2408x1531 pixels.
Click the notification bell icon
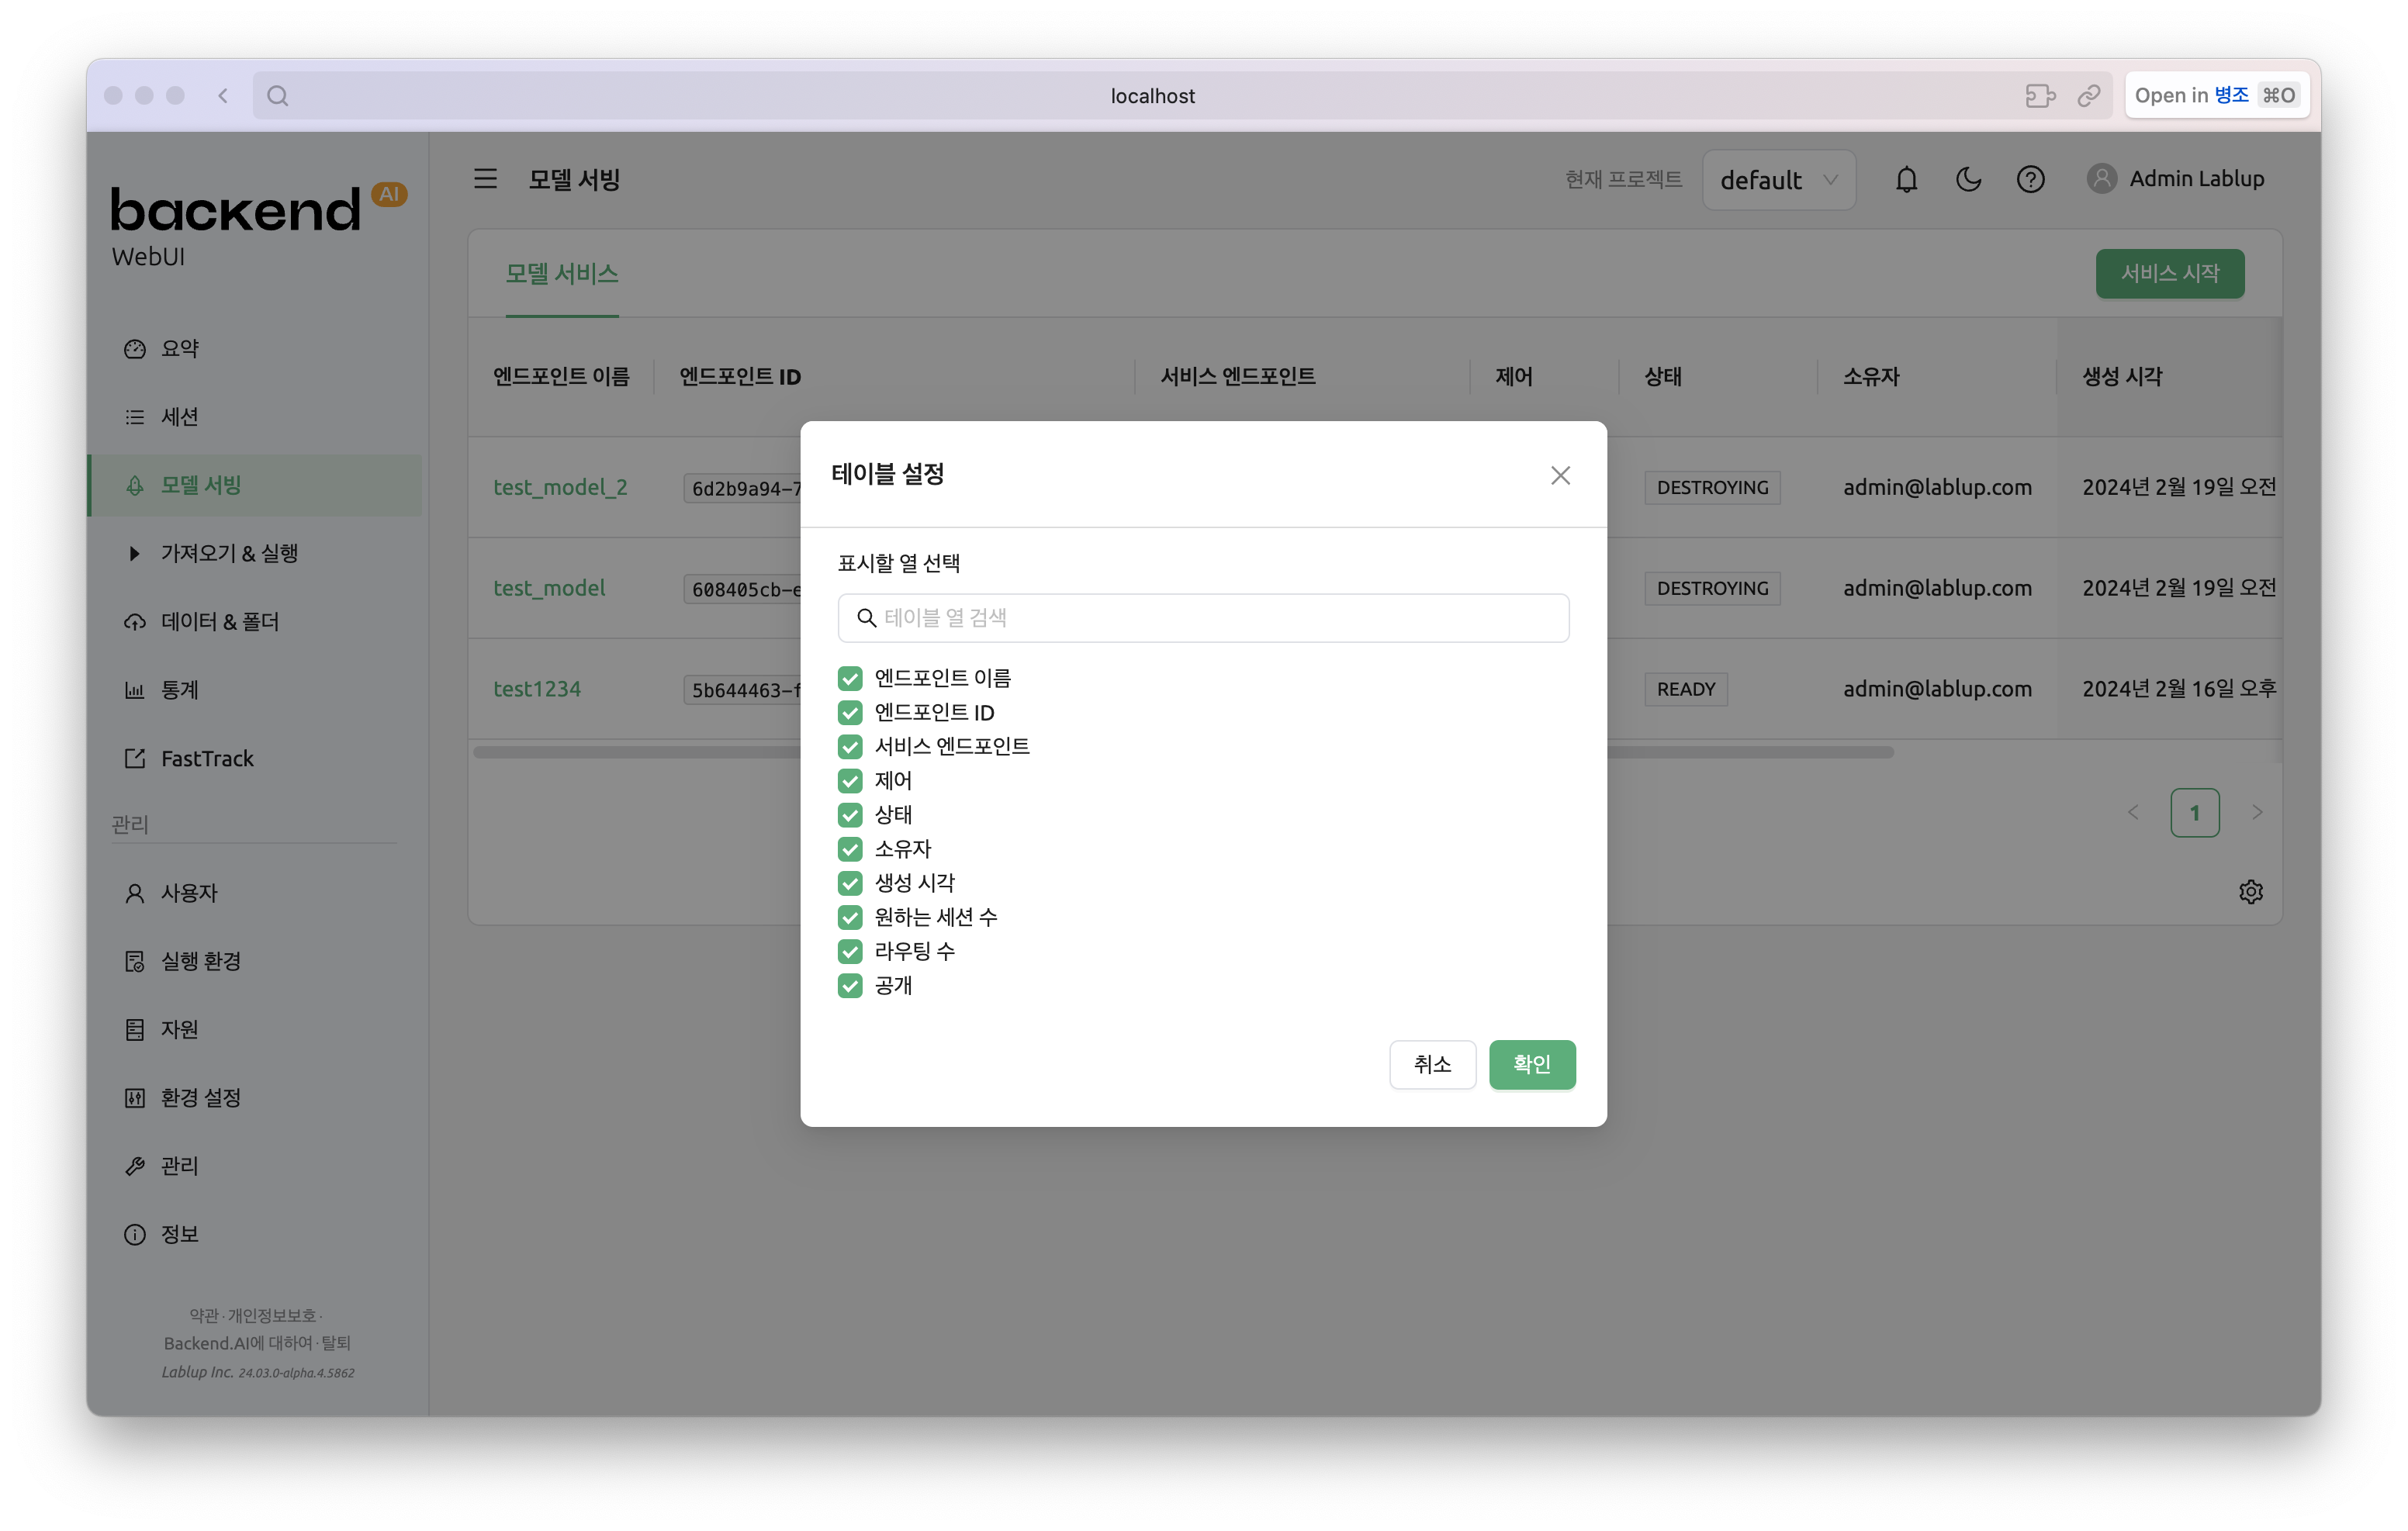(x=1906, y=179)
